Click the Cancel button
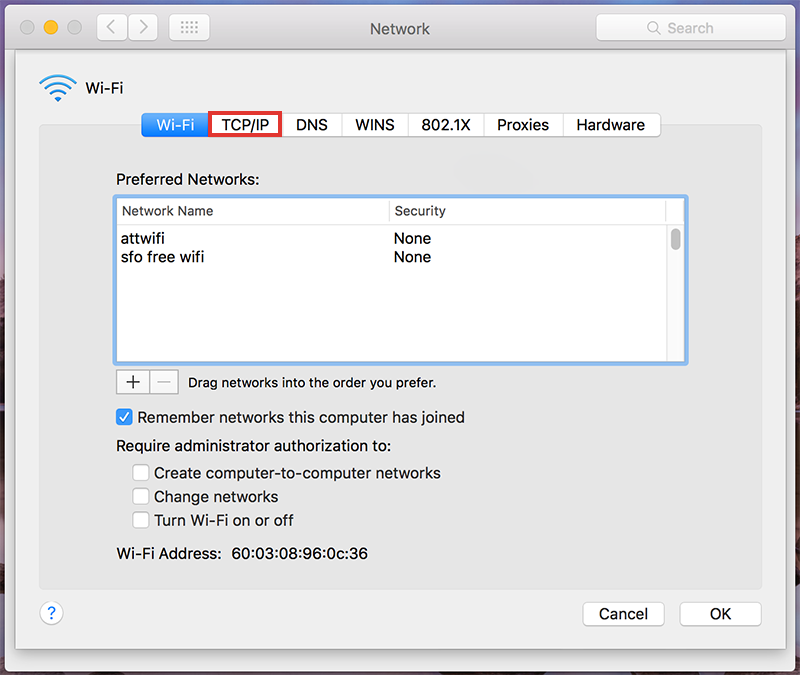Viewport: 800px width, 675px height. tap(623, 614)
